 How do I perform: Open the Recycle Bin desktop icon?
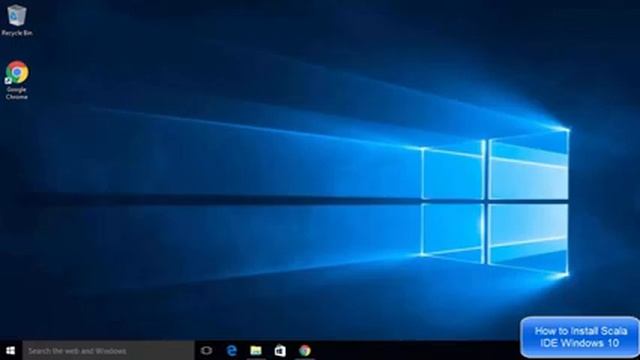[x=17, y=20]
